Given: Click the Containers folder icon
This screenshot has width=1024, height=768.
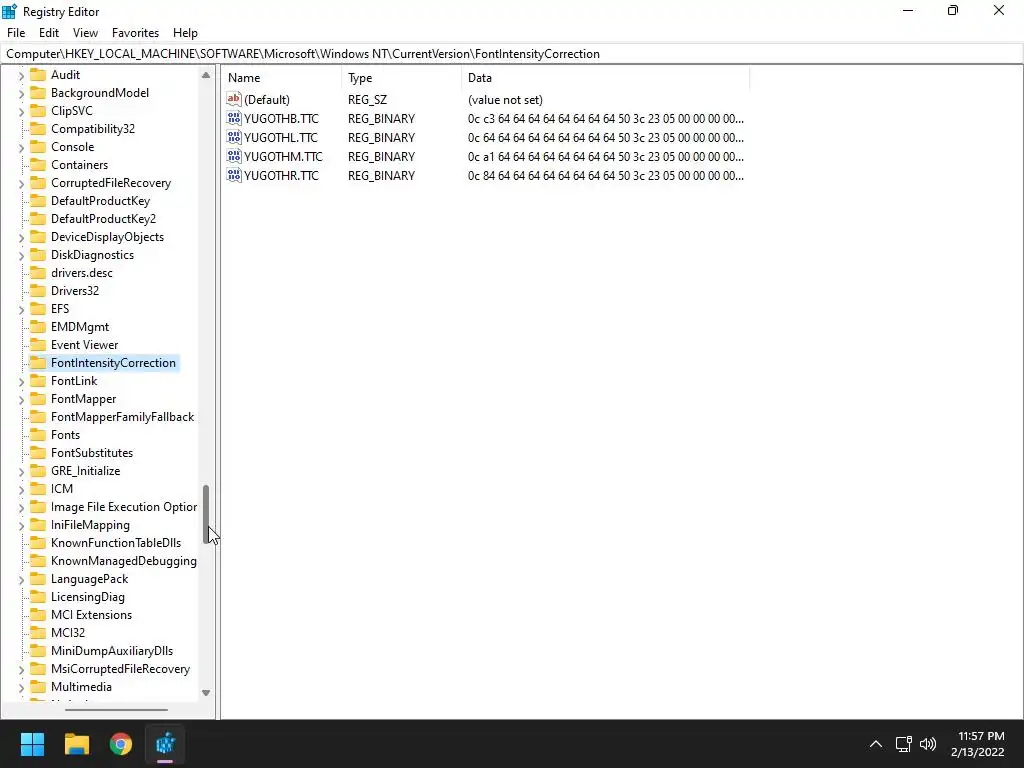Looking at the screenshot, I should tap(39, 165).
